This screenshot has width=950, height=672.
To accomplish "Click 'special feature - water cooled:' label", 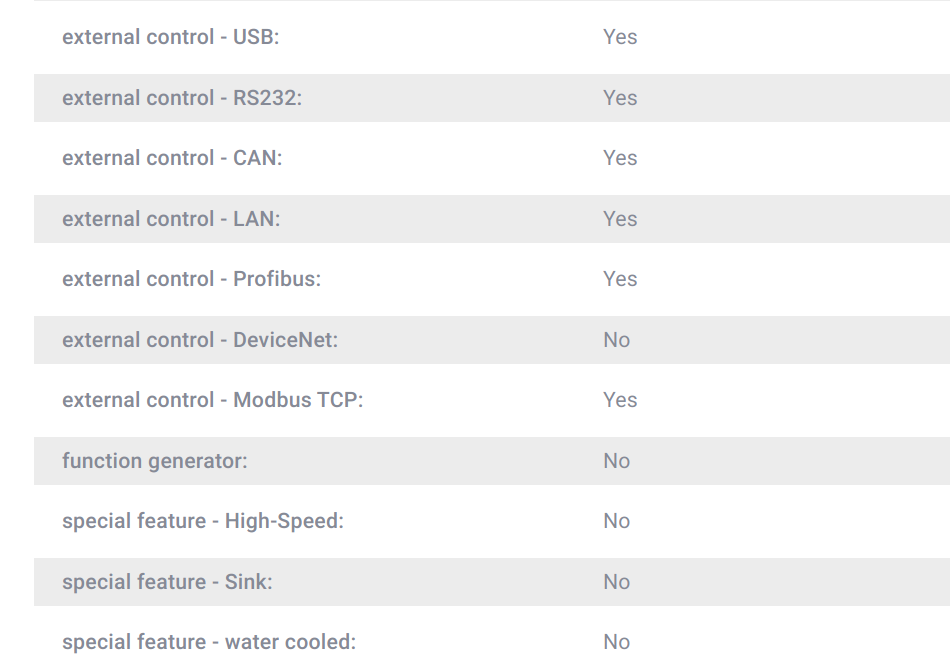I will [209, 642].
